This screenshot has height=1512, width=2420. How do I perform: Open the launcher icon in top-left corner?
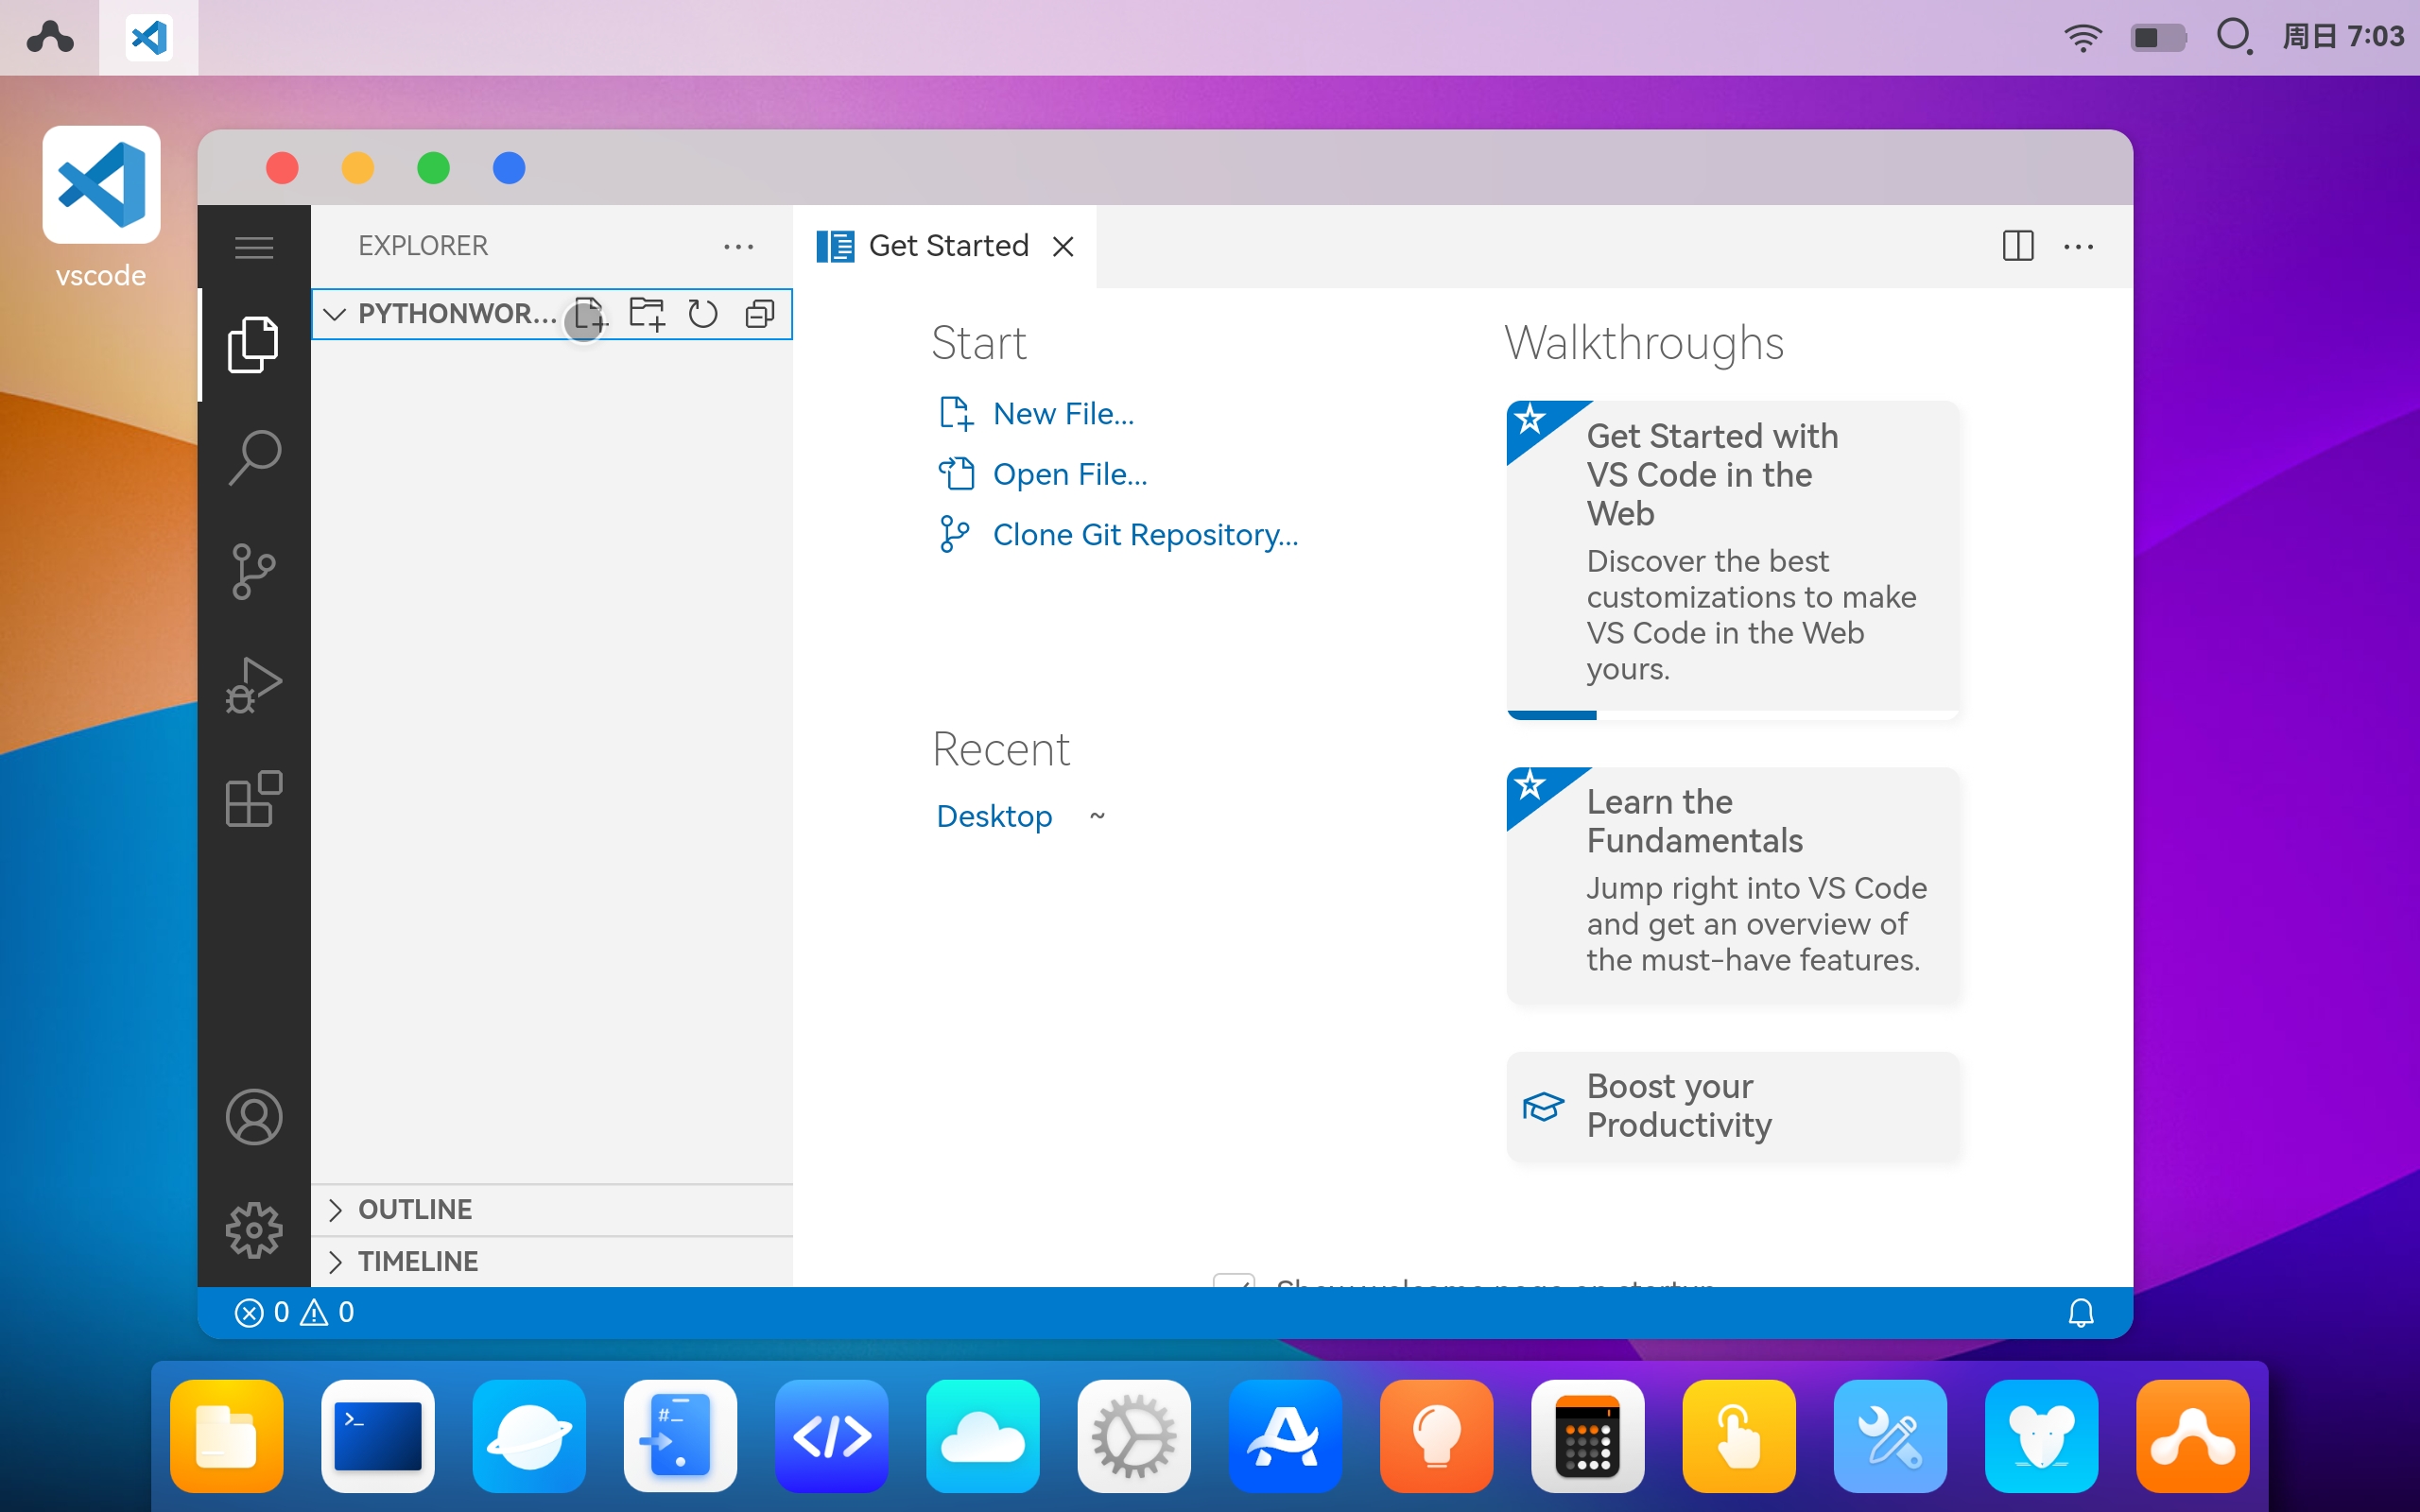50,38
